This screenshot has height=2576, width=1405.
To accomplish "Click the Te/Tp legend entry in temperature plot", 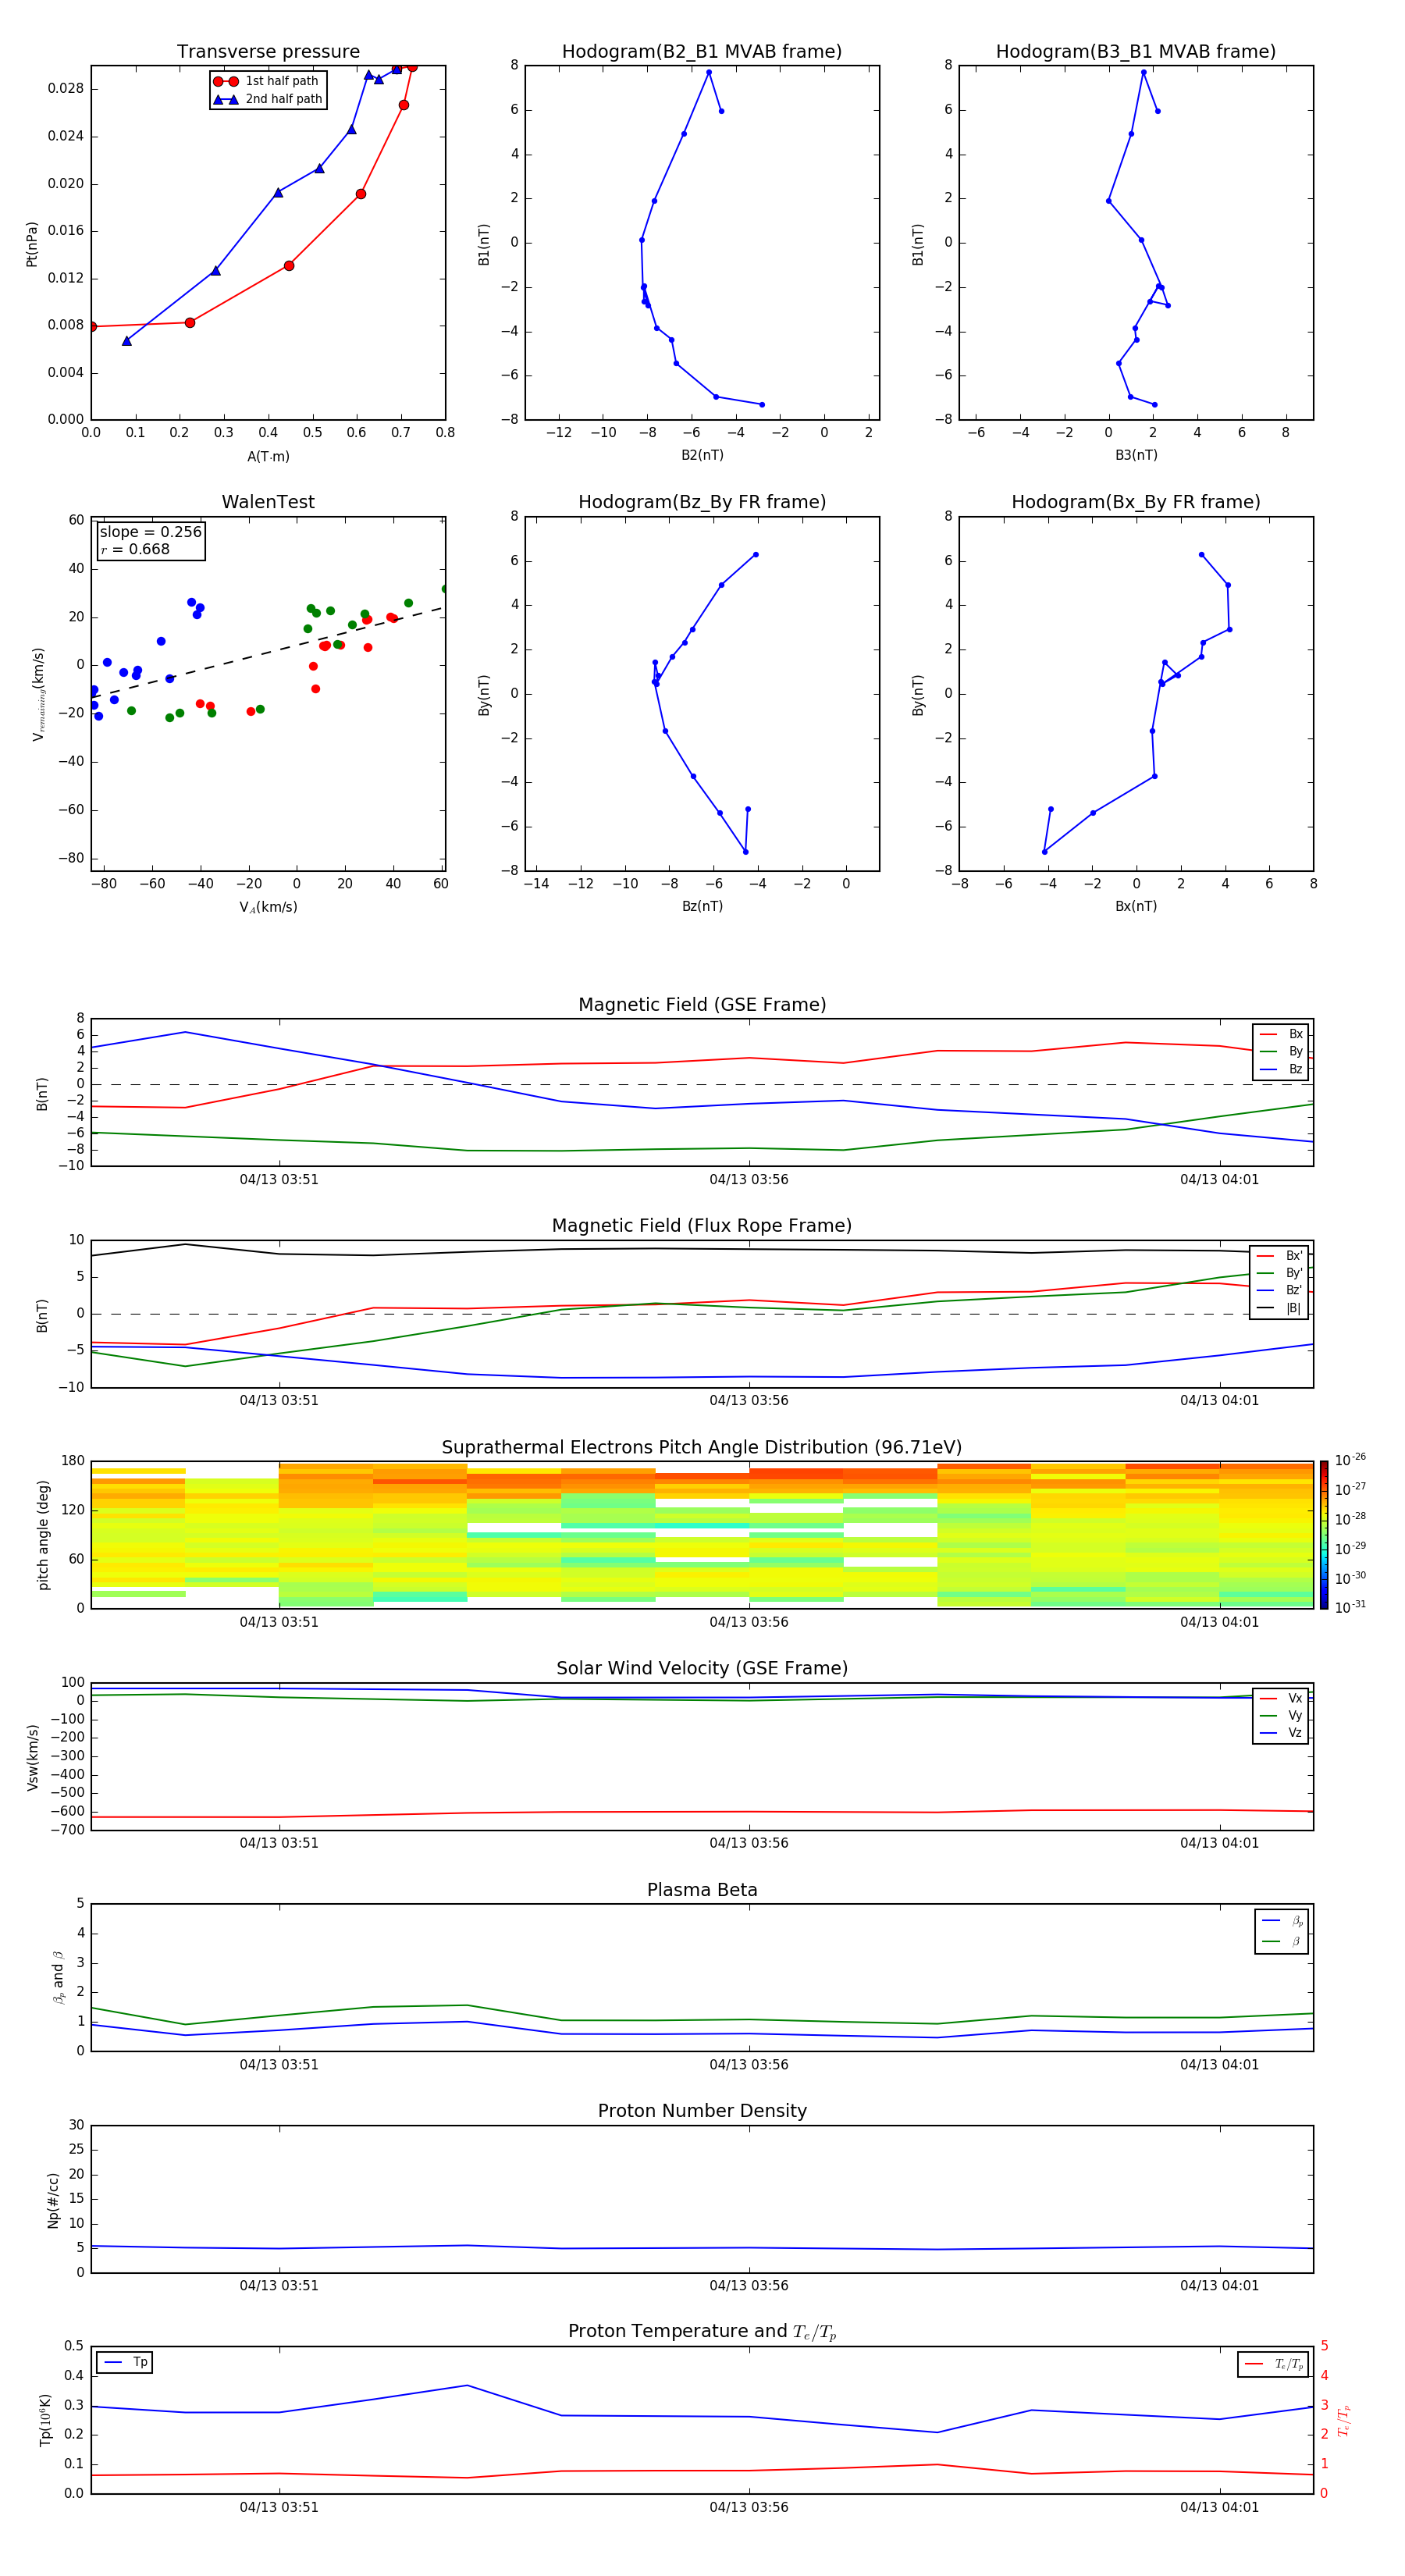I will pyautogui.click(x=1273, y=2365).
